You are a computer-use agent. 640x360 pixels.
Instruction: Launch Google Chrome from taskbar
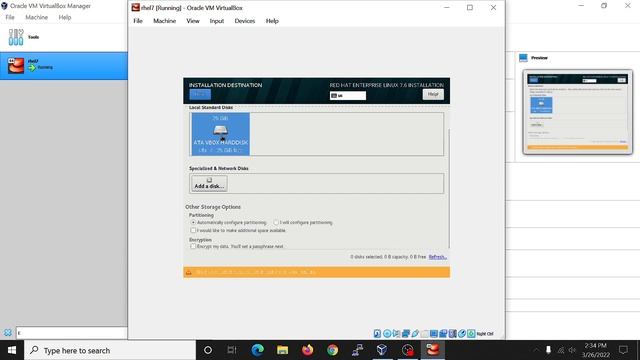tap(332, 350)
